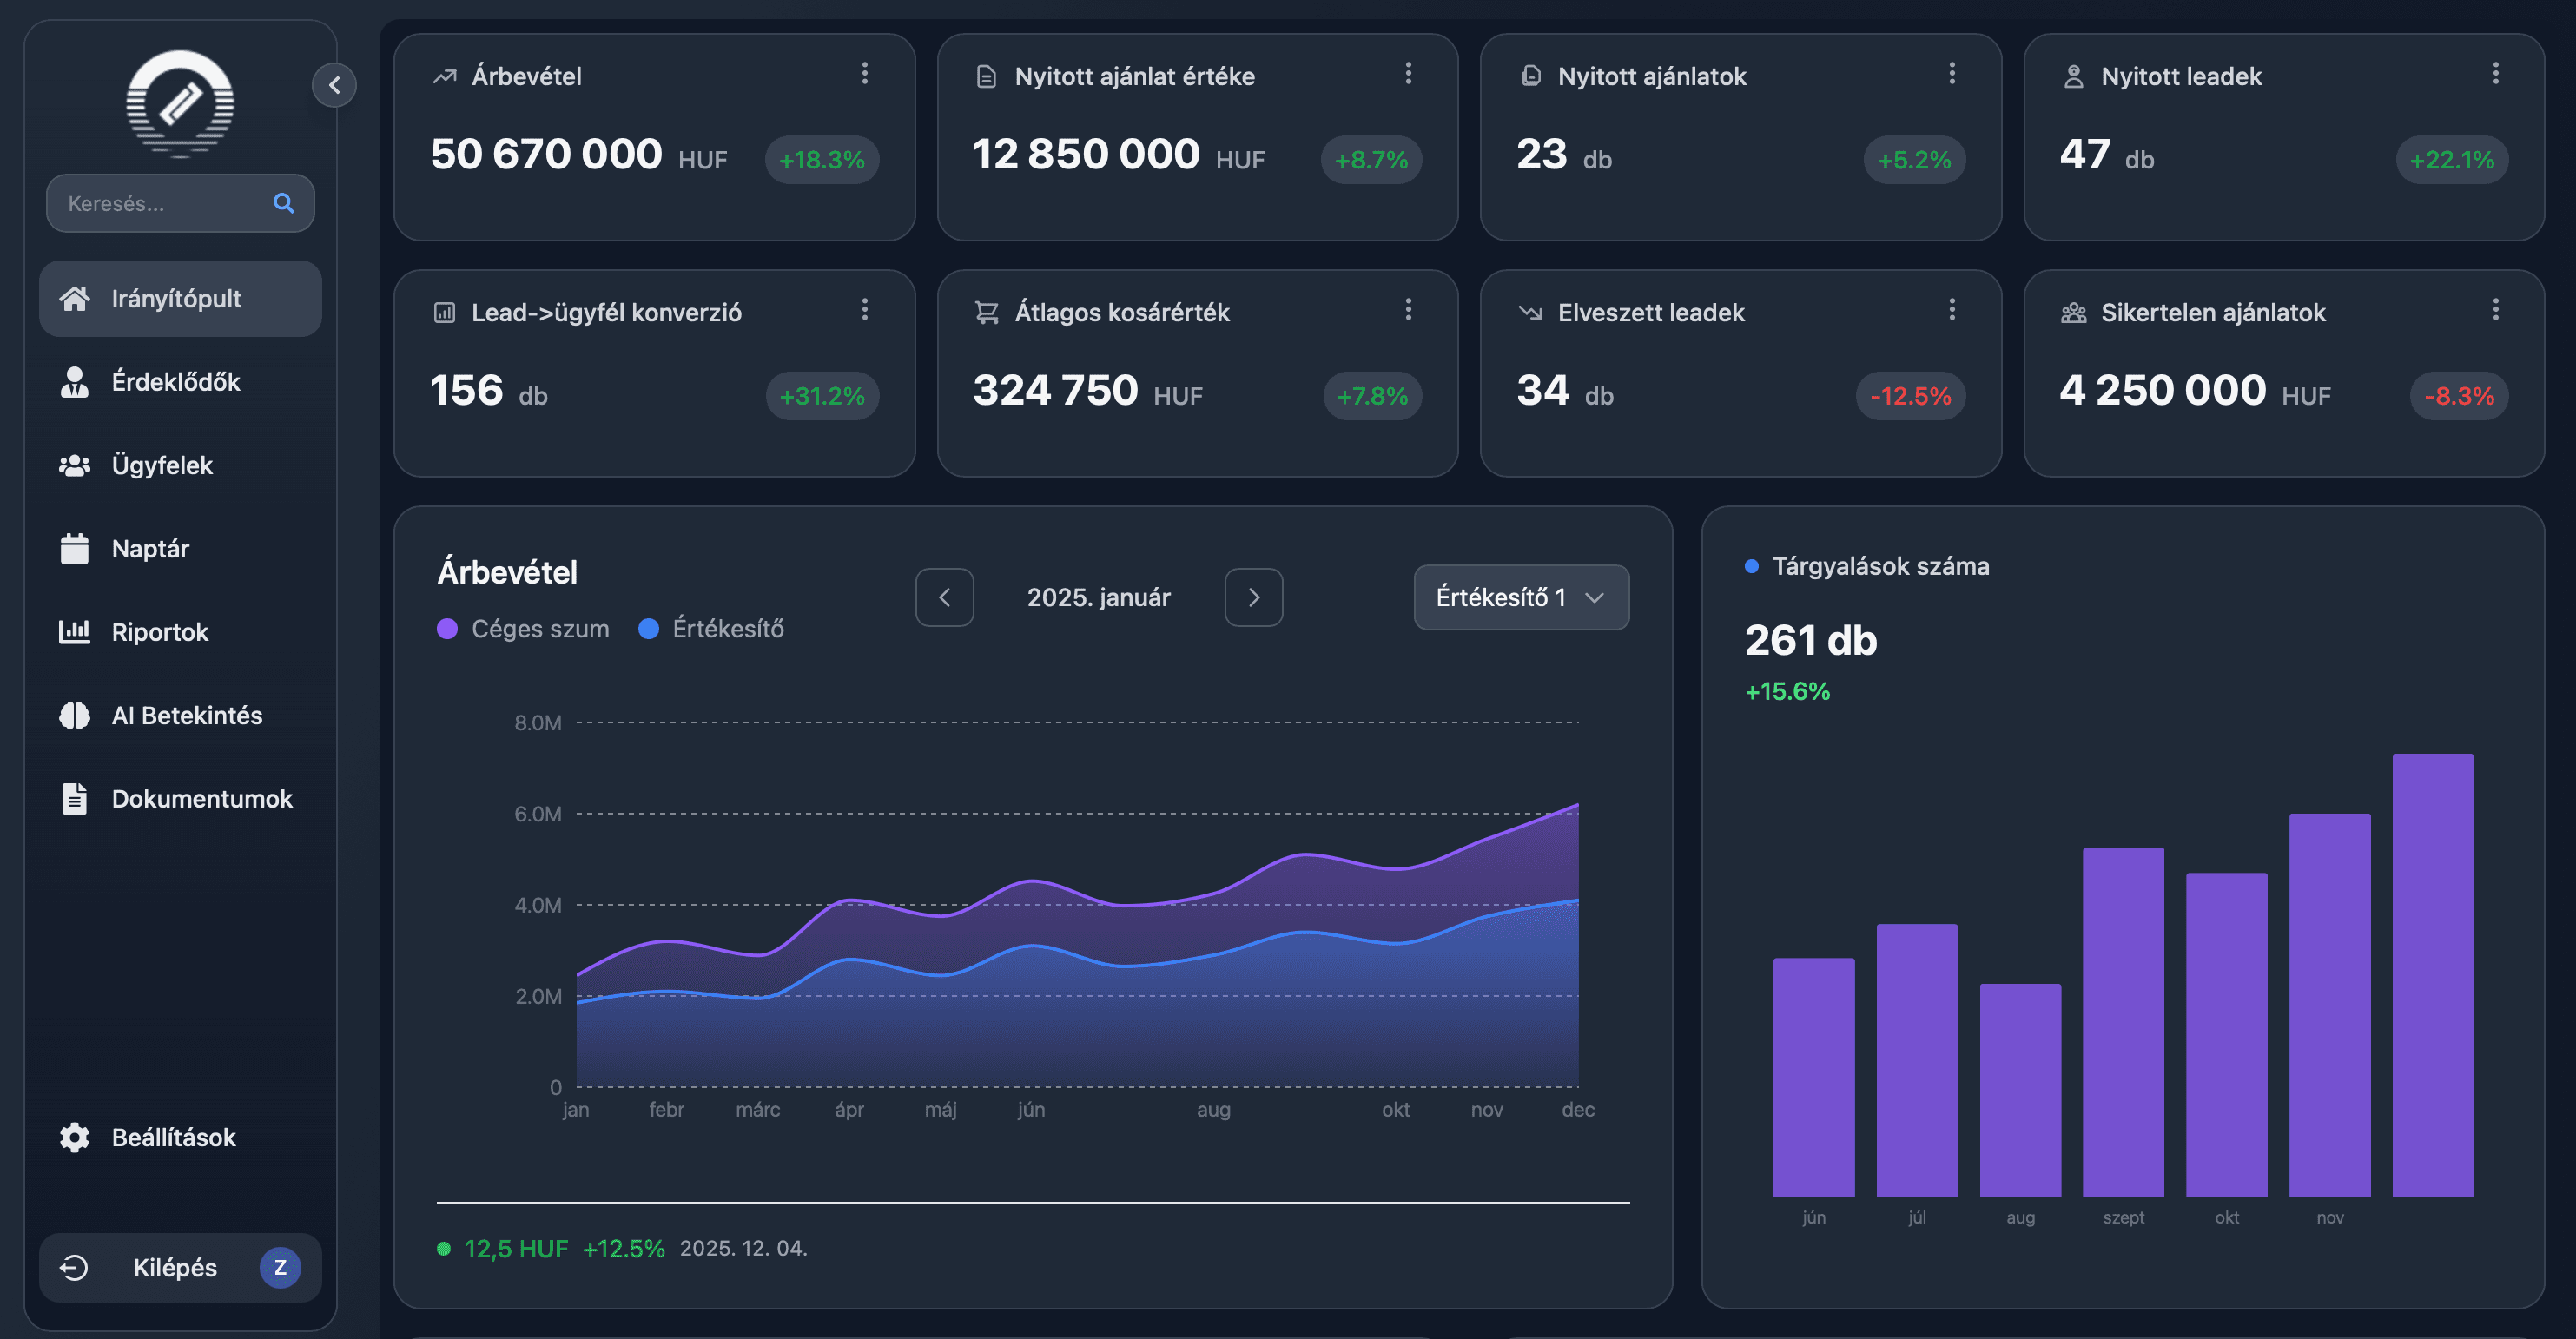
Task: Open the Riportok chart icon
Action: coord(75,631)
